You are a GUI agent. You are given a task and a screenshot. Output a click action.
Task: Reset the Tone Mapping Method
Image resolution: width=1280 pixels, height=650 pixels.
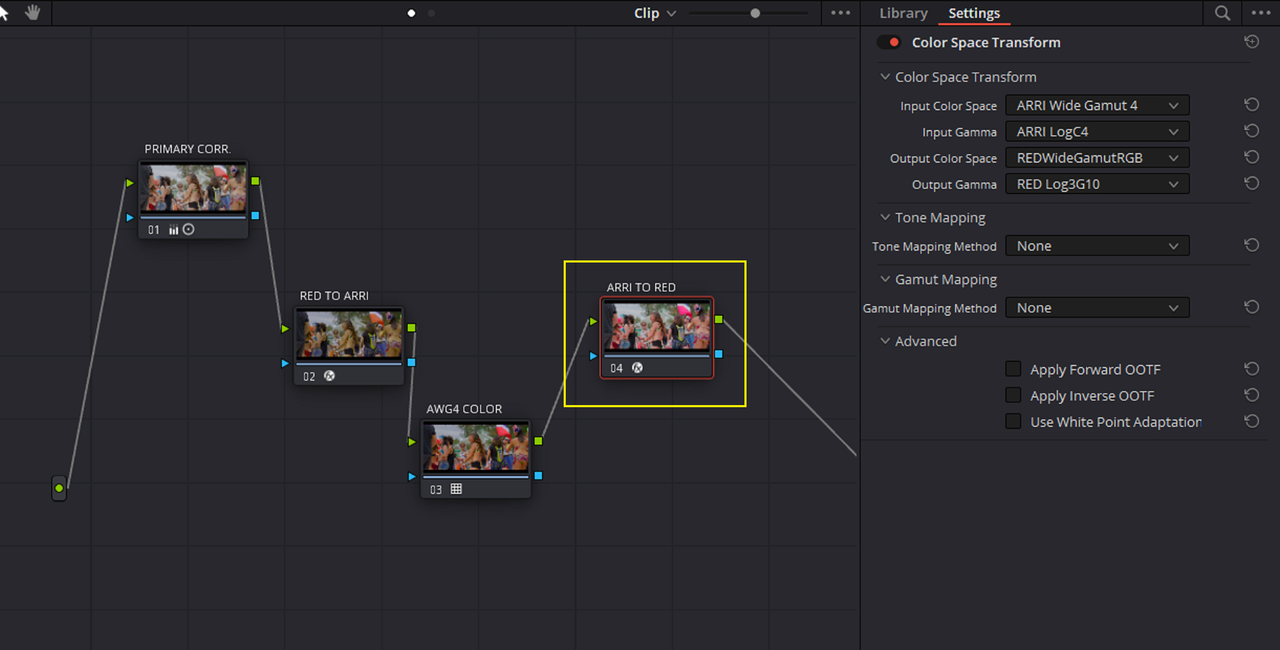[1251, 245]
